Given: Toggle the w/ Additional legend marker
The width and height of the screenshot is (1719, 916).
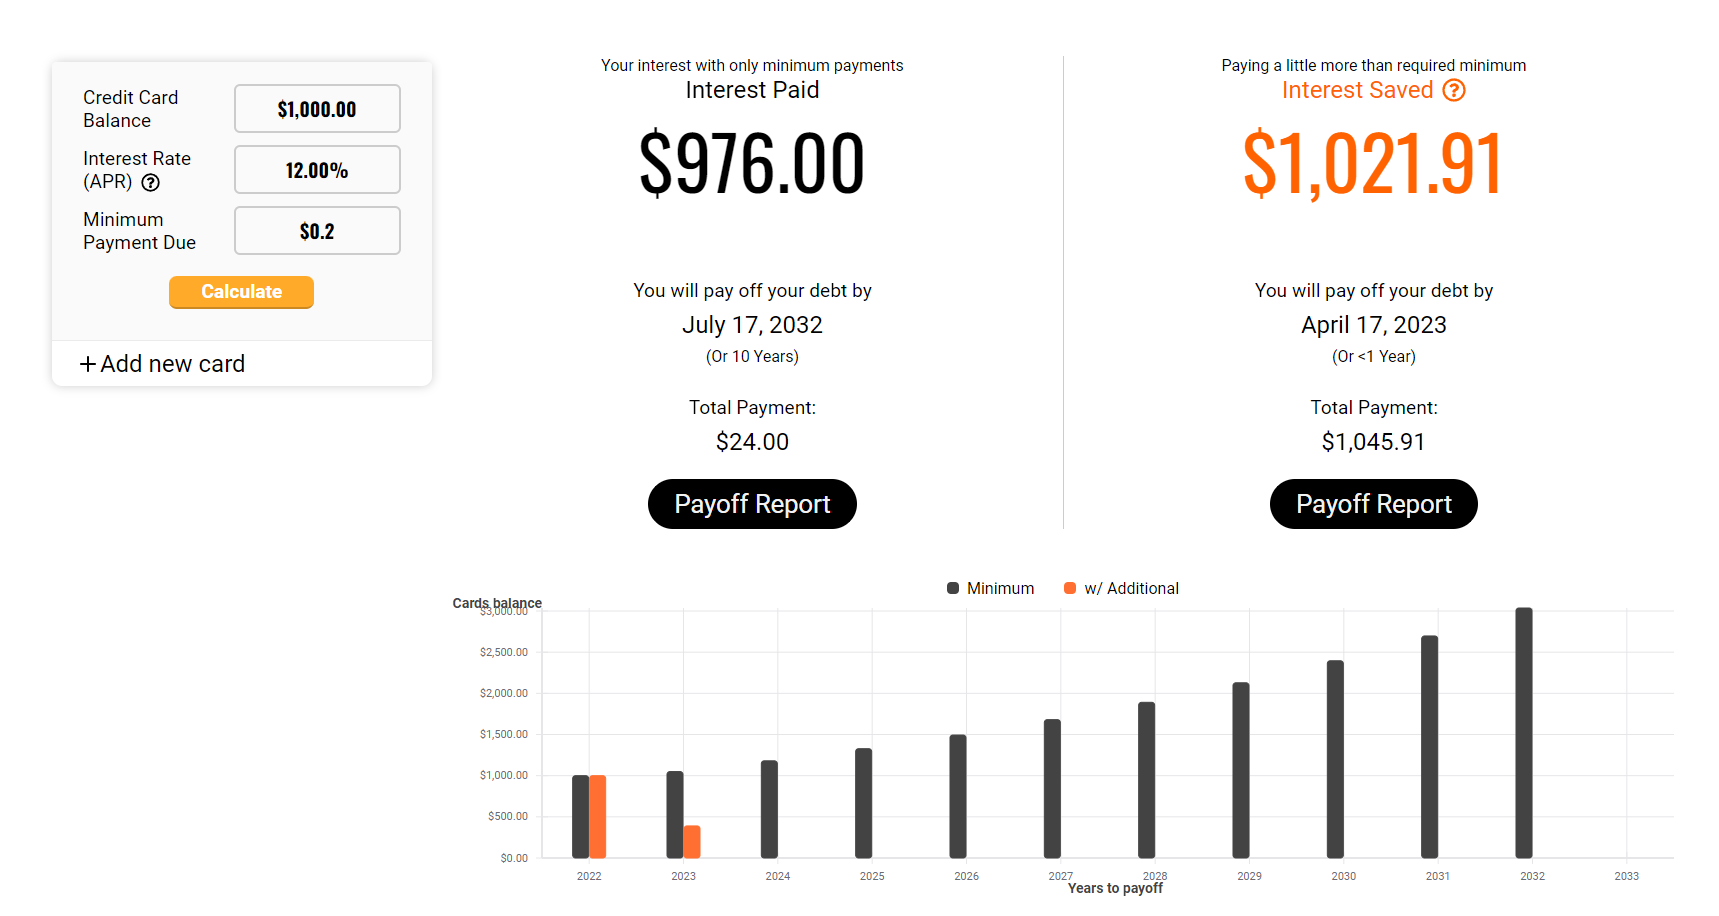Looking at the screenshot, I should (x=1070, y=588).
